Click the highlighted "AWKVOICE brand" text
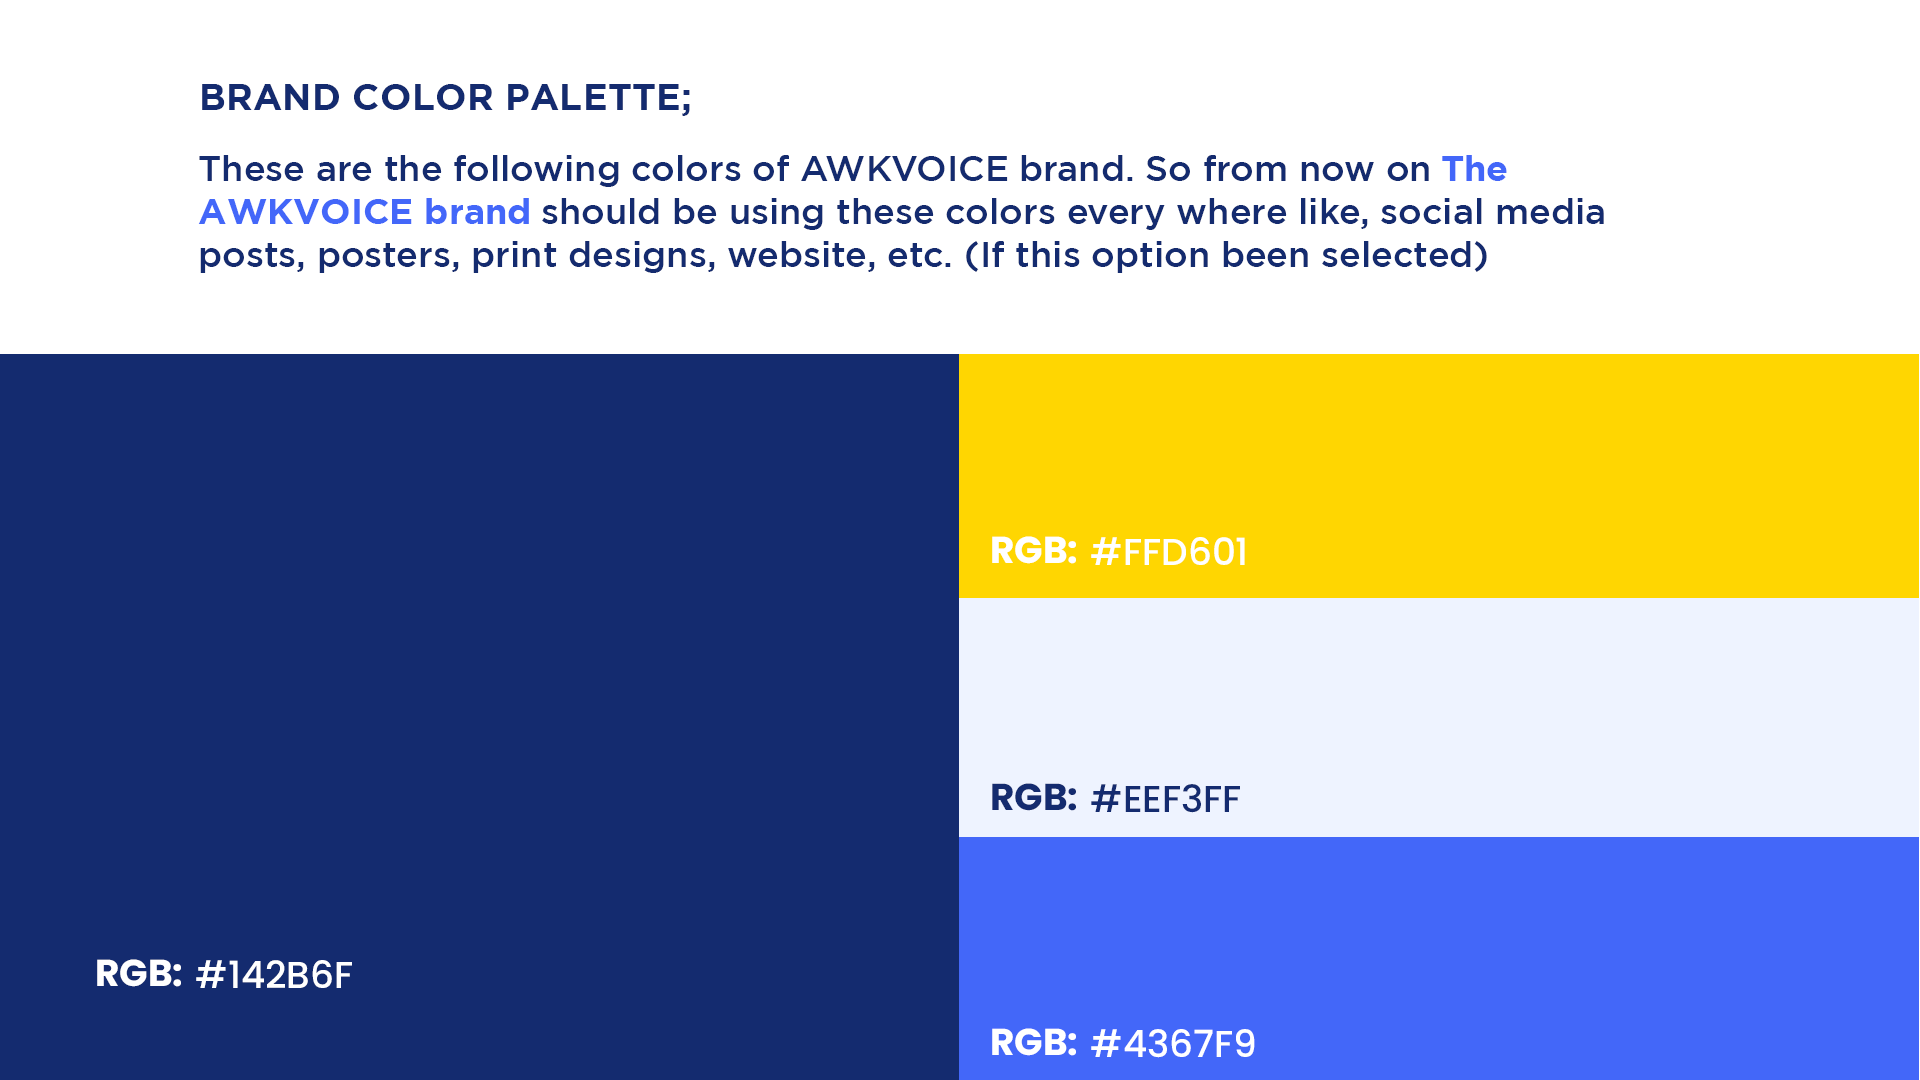The width and height of the screenshot is (1920, 1080). pyautogui.click(x=365, y=212)
